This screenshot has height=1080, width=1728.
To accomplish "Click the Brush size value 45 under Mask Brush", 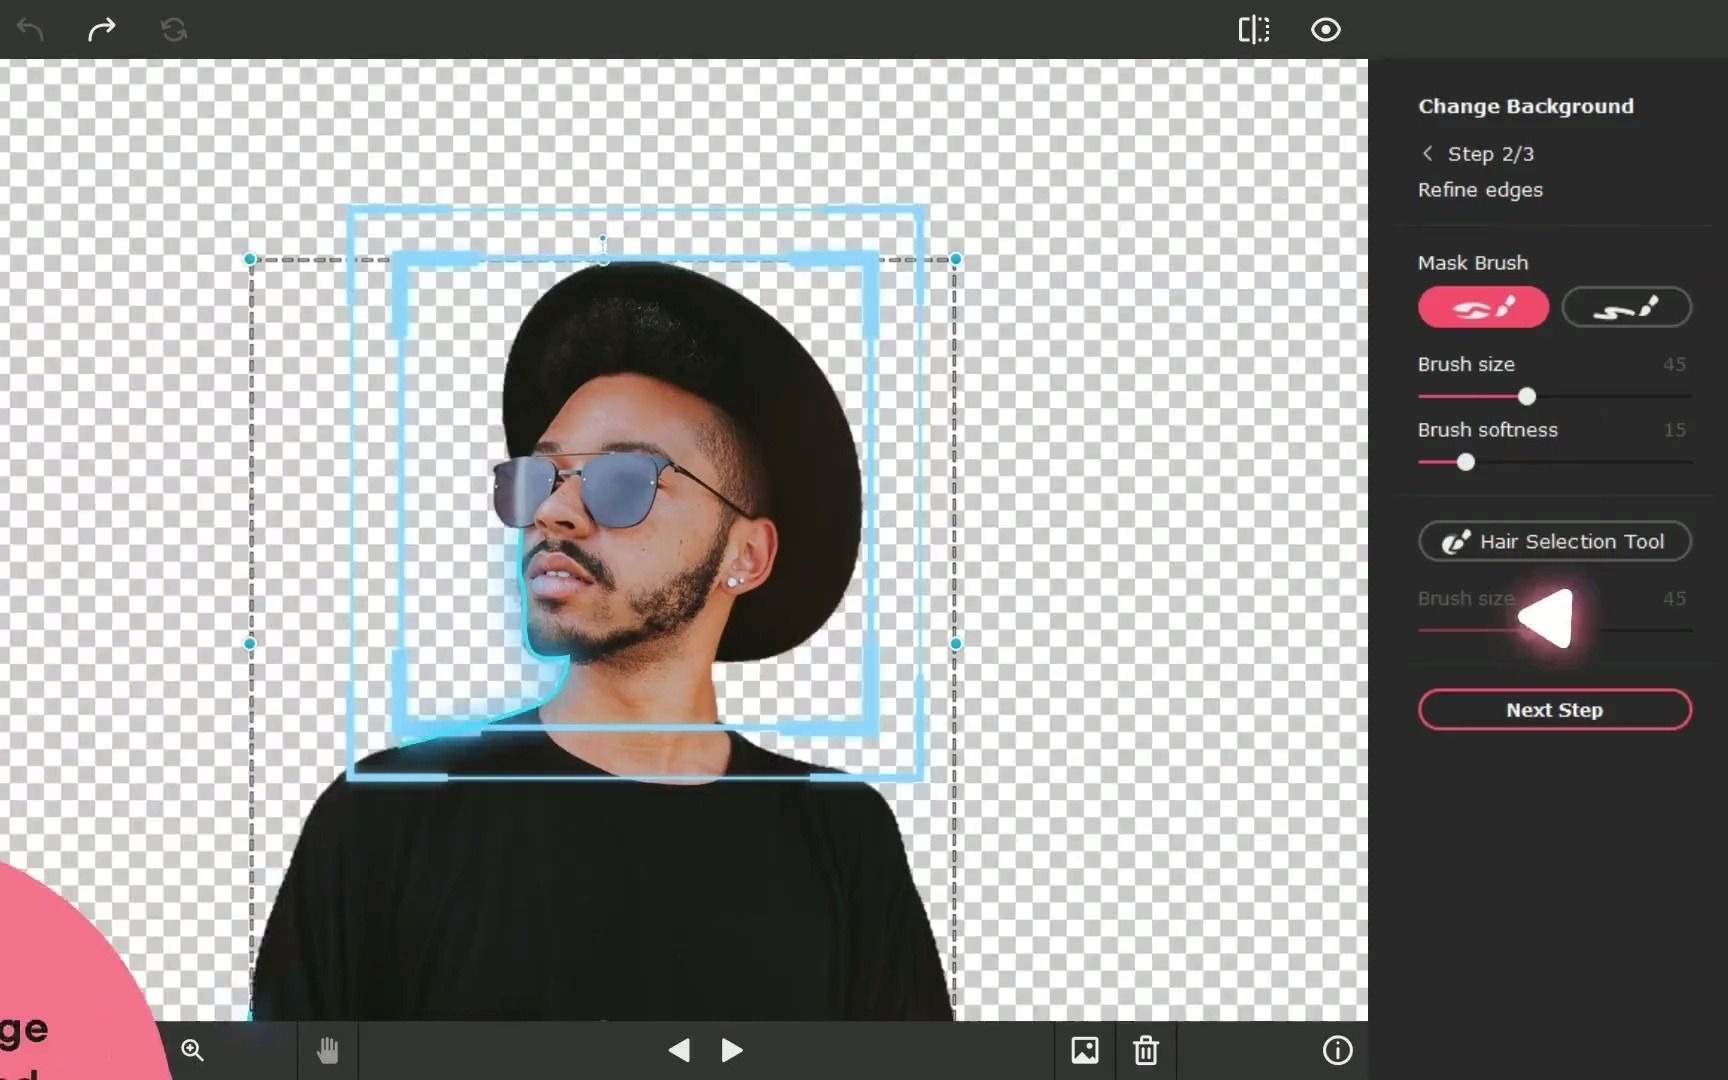I will 1674,364.
